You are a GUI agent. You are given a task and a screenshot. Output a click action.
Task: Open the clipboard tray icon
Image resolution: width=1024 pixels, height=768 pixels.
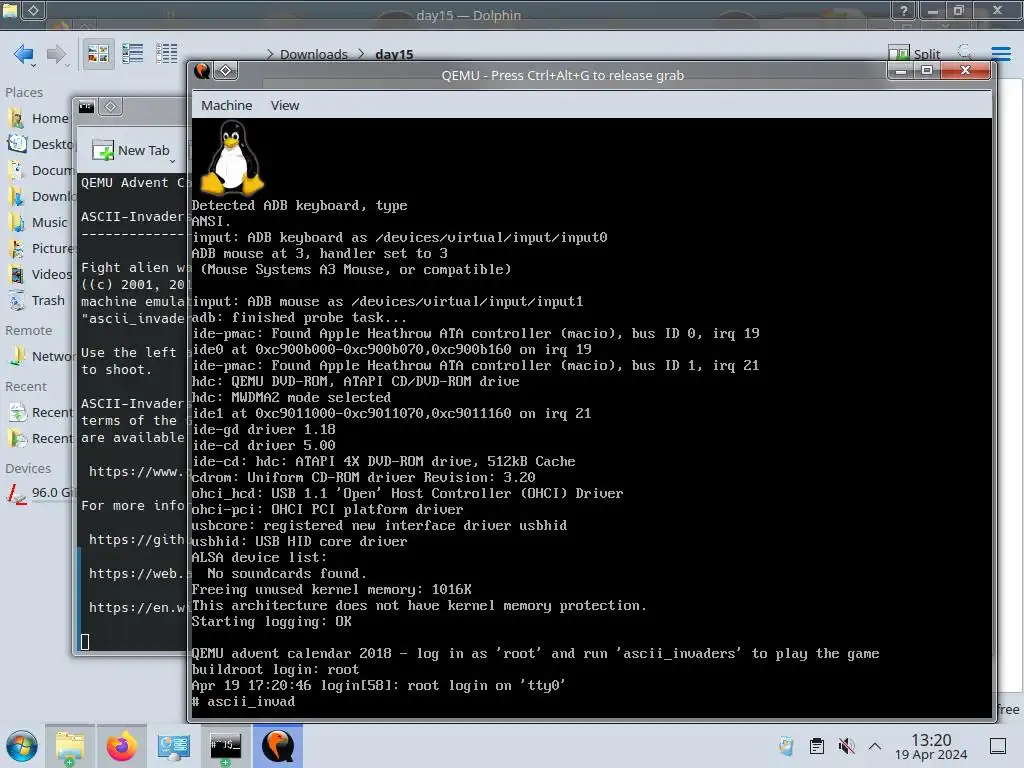pos(816,746)
